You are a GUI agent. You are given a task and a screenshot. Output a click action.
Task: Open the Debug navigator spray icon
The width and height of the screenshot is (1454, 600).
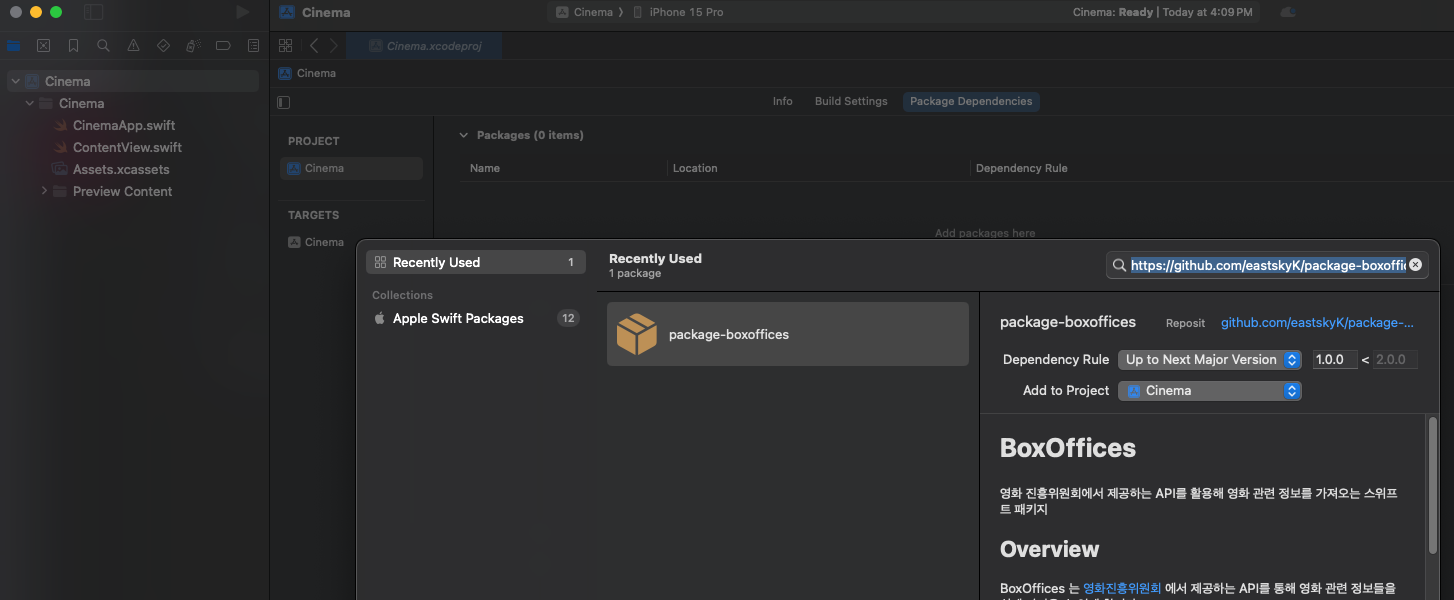click(193, 45)
